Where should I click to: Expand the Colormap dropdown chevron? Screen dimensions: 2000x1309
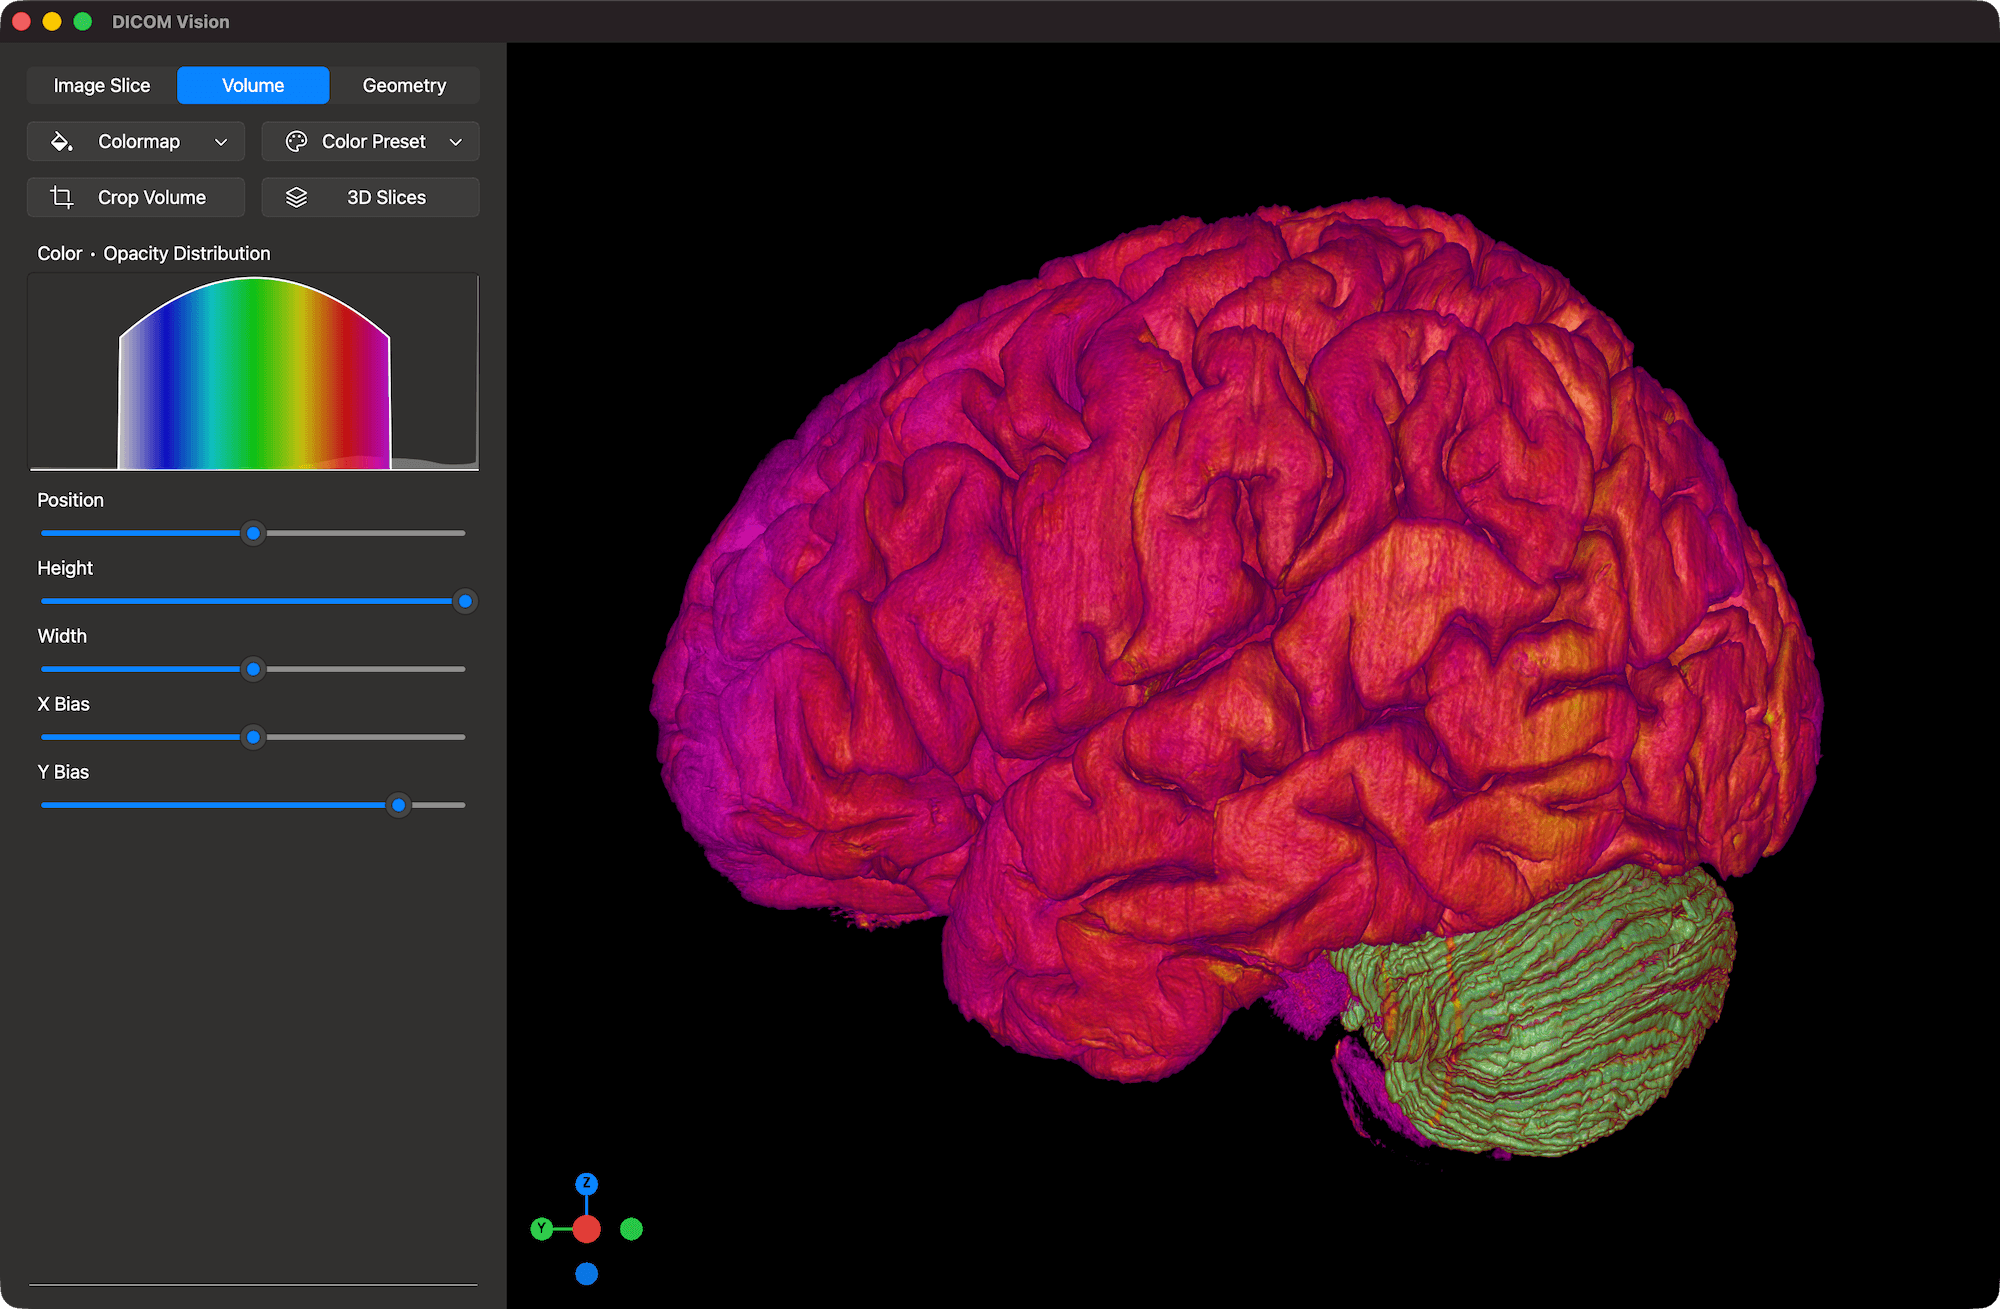[x=221, y=141]
